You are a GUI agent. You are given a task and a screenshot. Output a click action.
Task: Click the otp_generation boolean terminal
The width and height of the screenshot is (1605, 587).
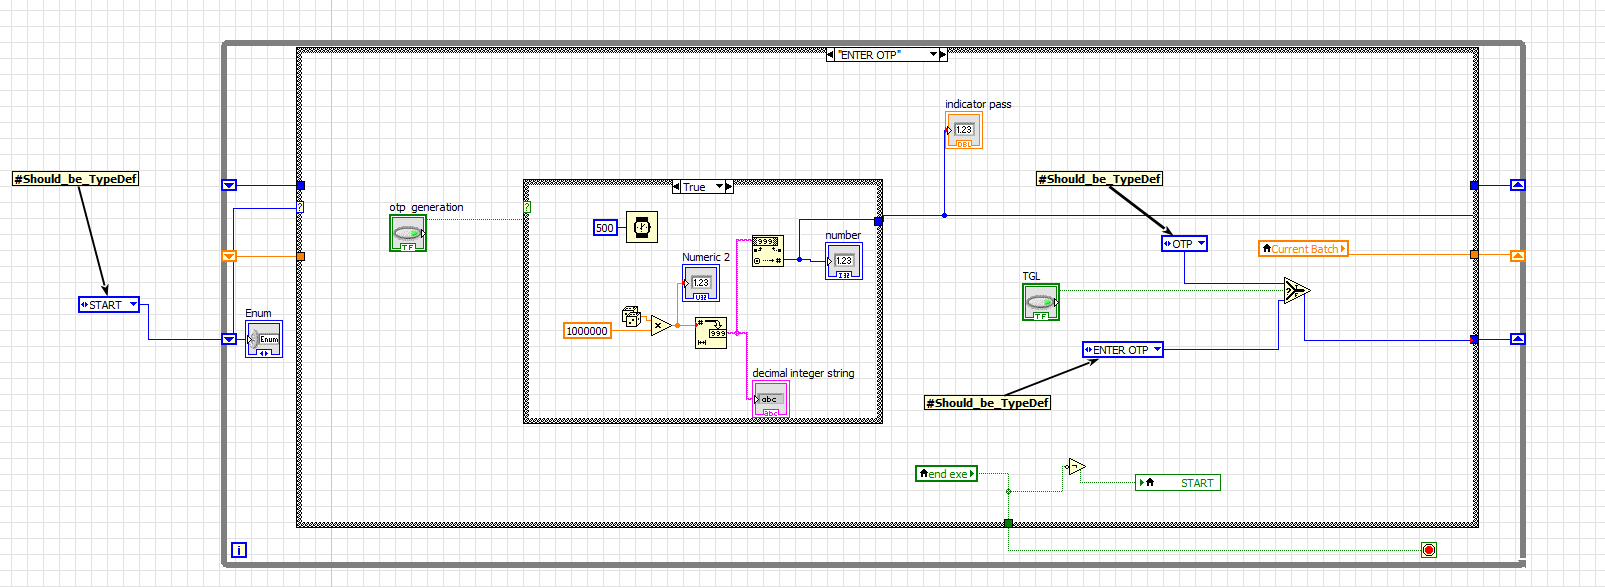408,234
